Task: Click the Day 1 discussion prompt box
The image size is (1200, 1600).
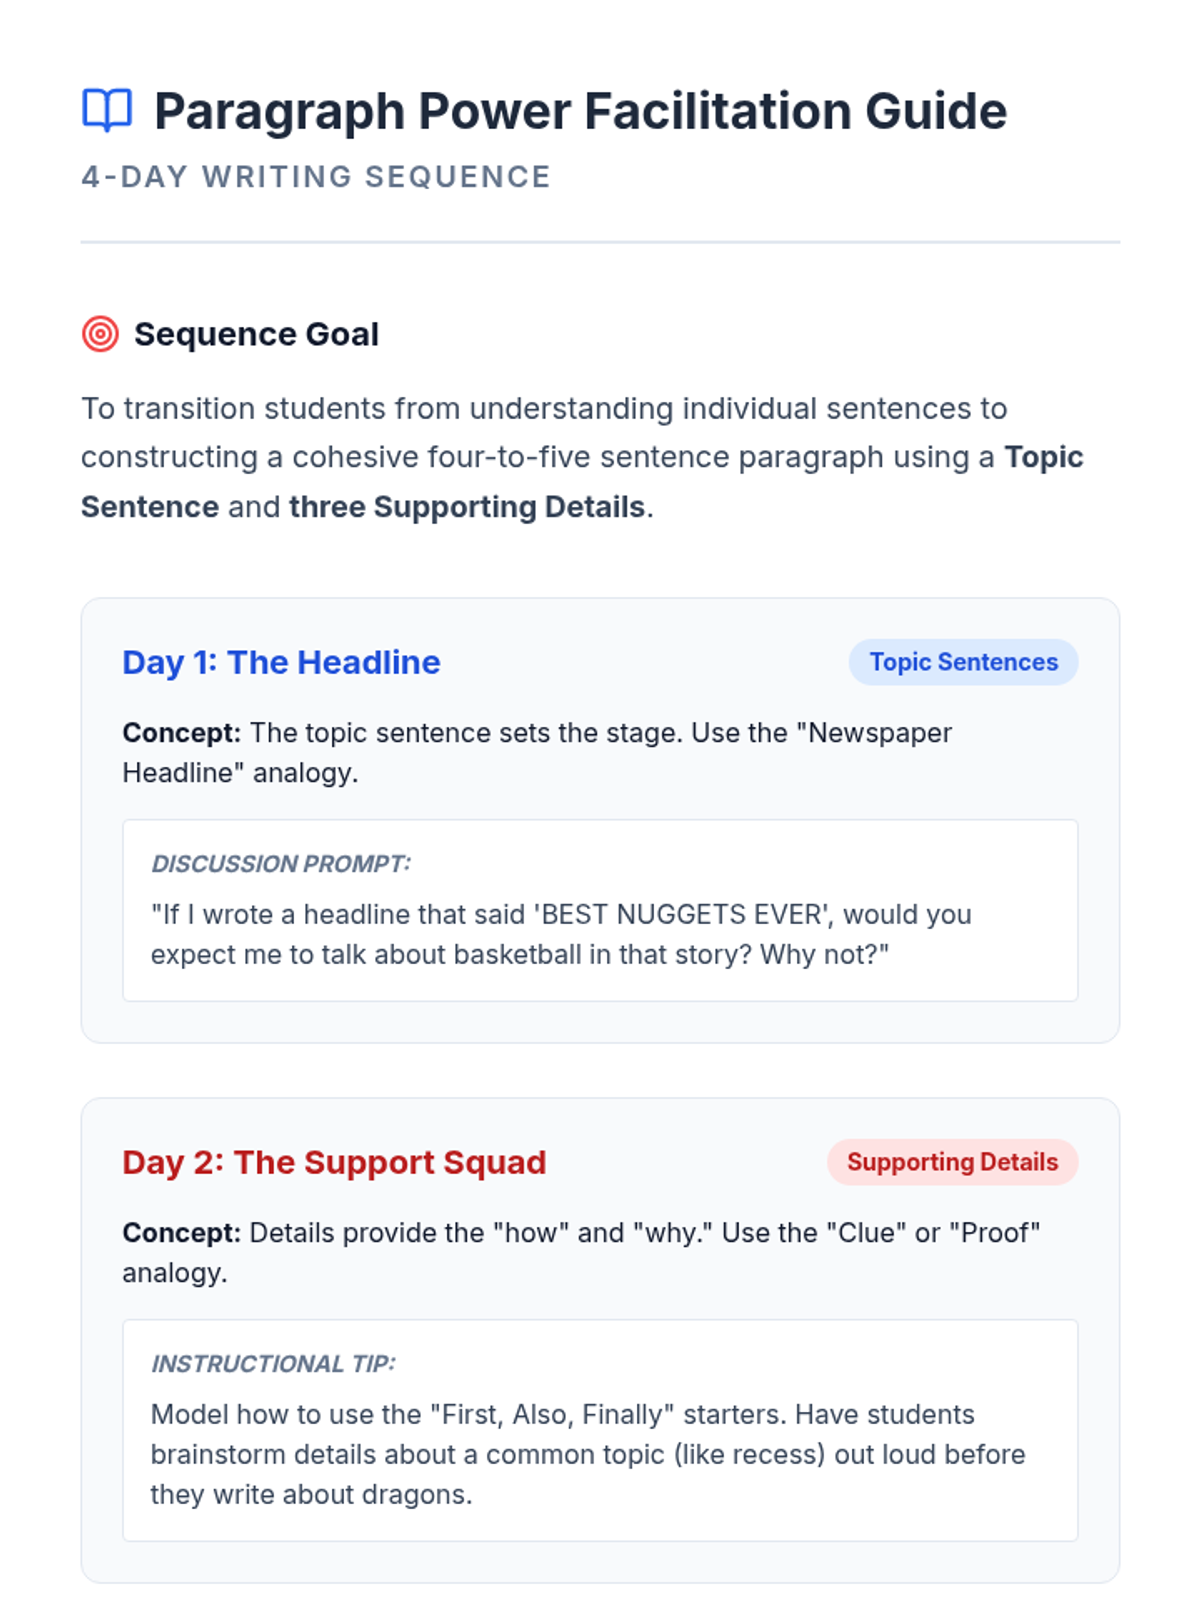Action: click(600, 910)
